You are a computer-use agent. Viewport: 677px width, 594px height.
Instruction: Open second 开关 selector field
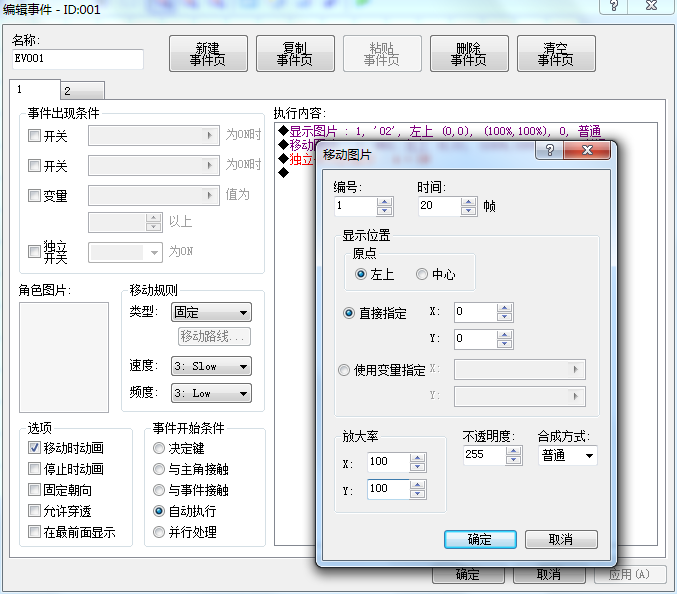pos(154,165)
